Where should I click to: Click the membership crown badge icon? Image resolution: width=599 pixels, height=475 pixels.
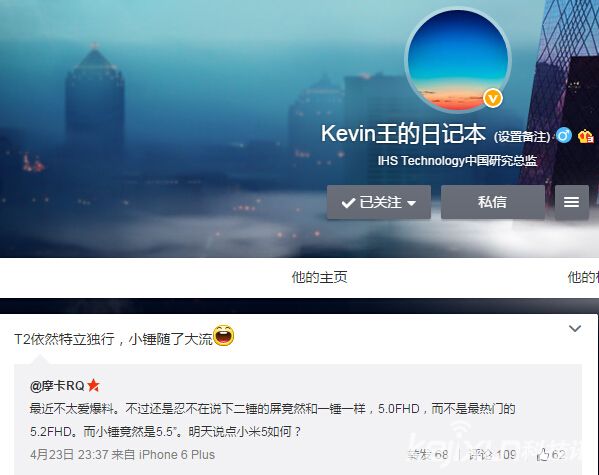click(x=585, y=136)
